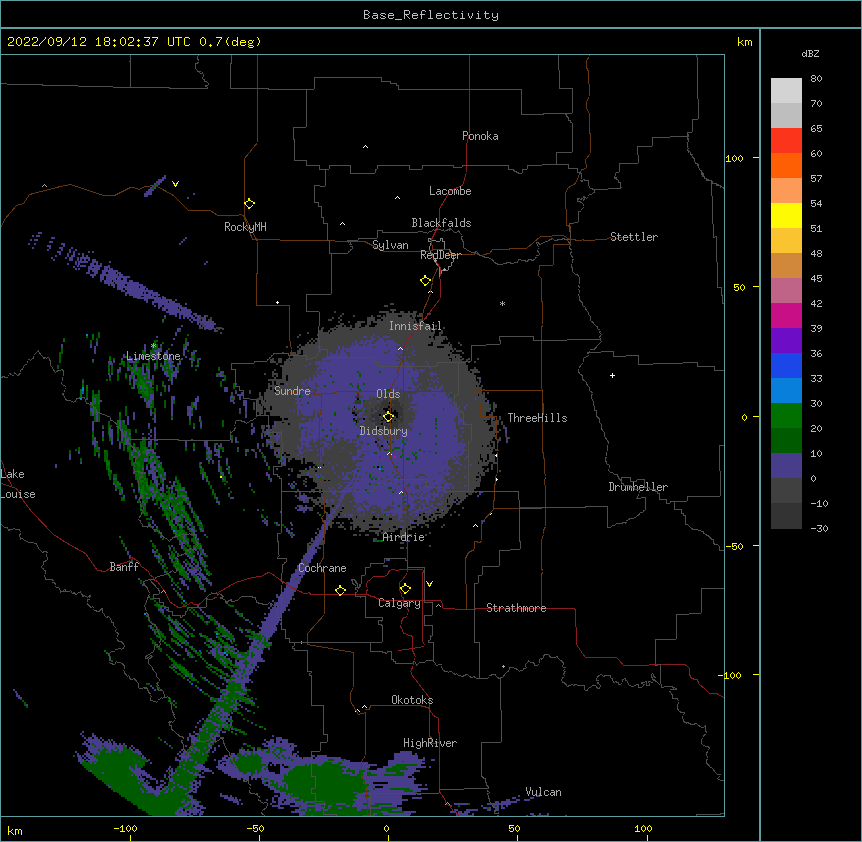This screenshot has width=862, height=842.
Task: Click the Sylvan label on the map
Action: click(390, 245)
